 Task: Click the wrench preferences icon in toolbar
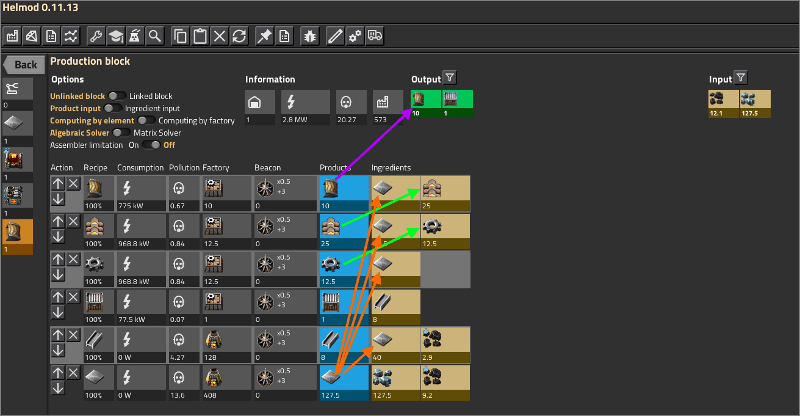(x=97, y=36)
